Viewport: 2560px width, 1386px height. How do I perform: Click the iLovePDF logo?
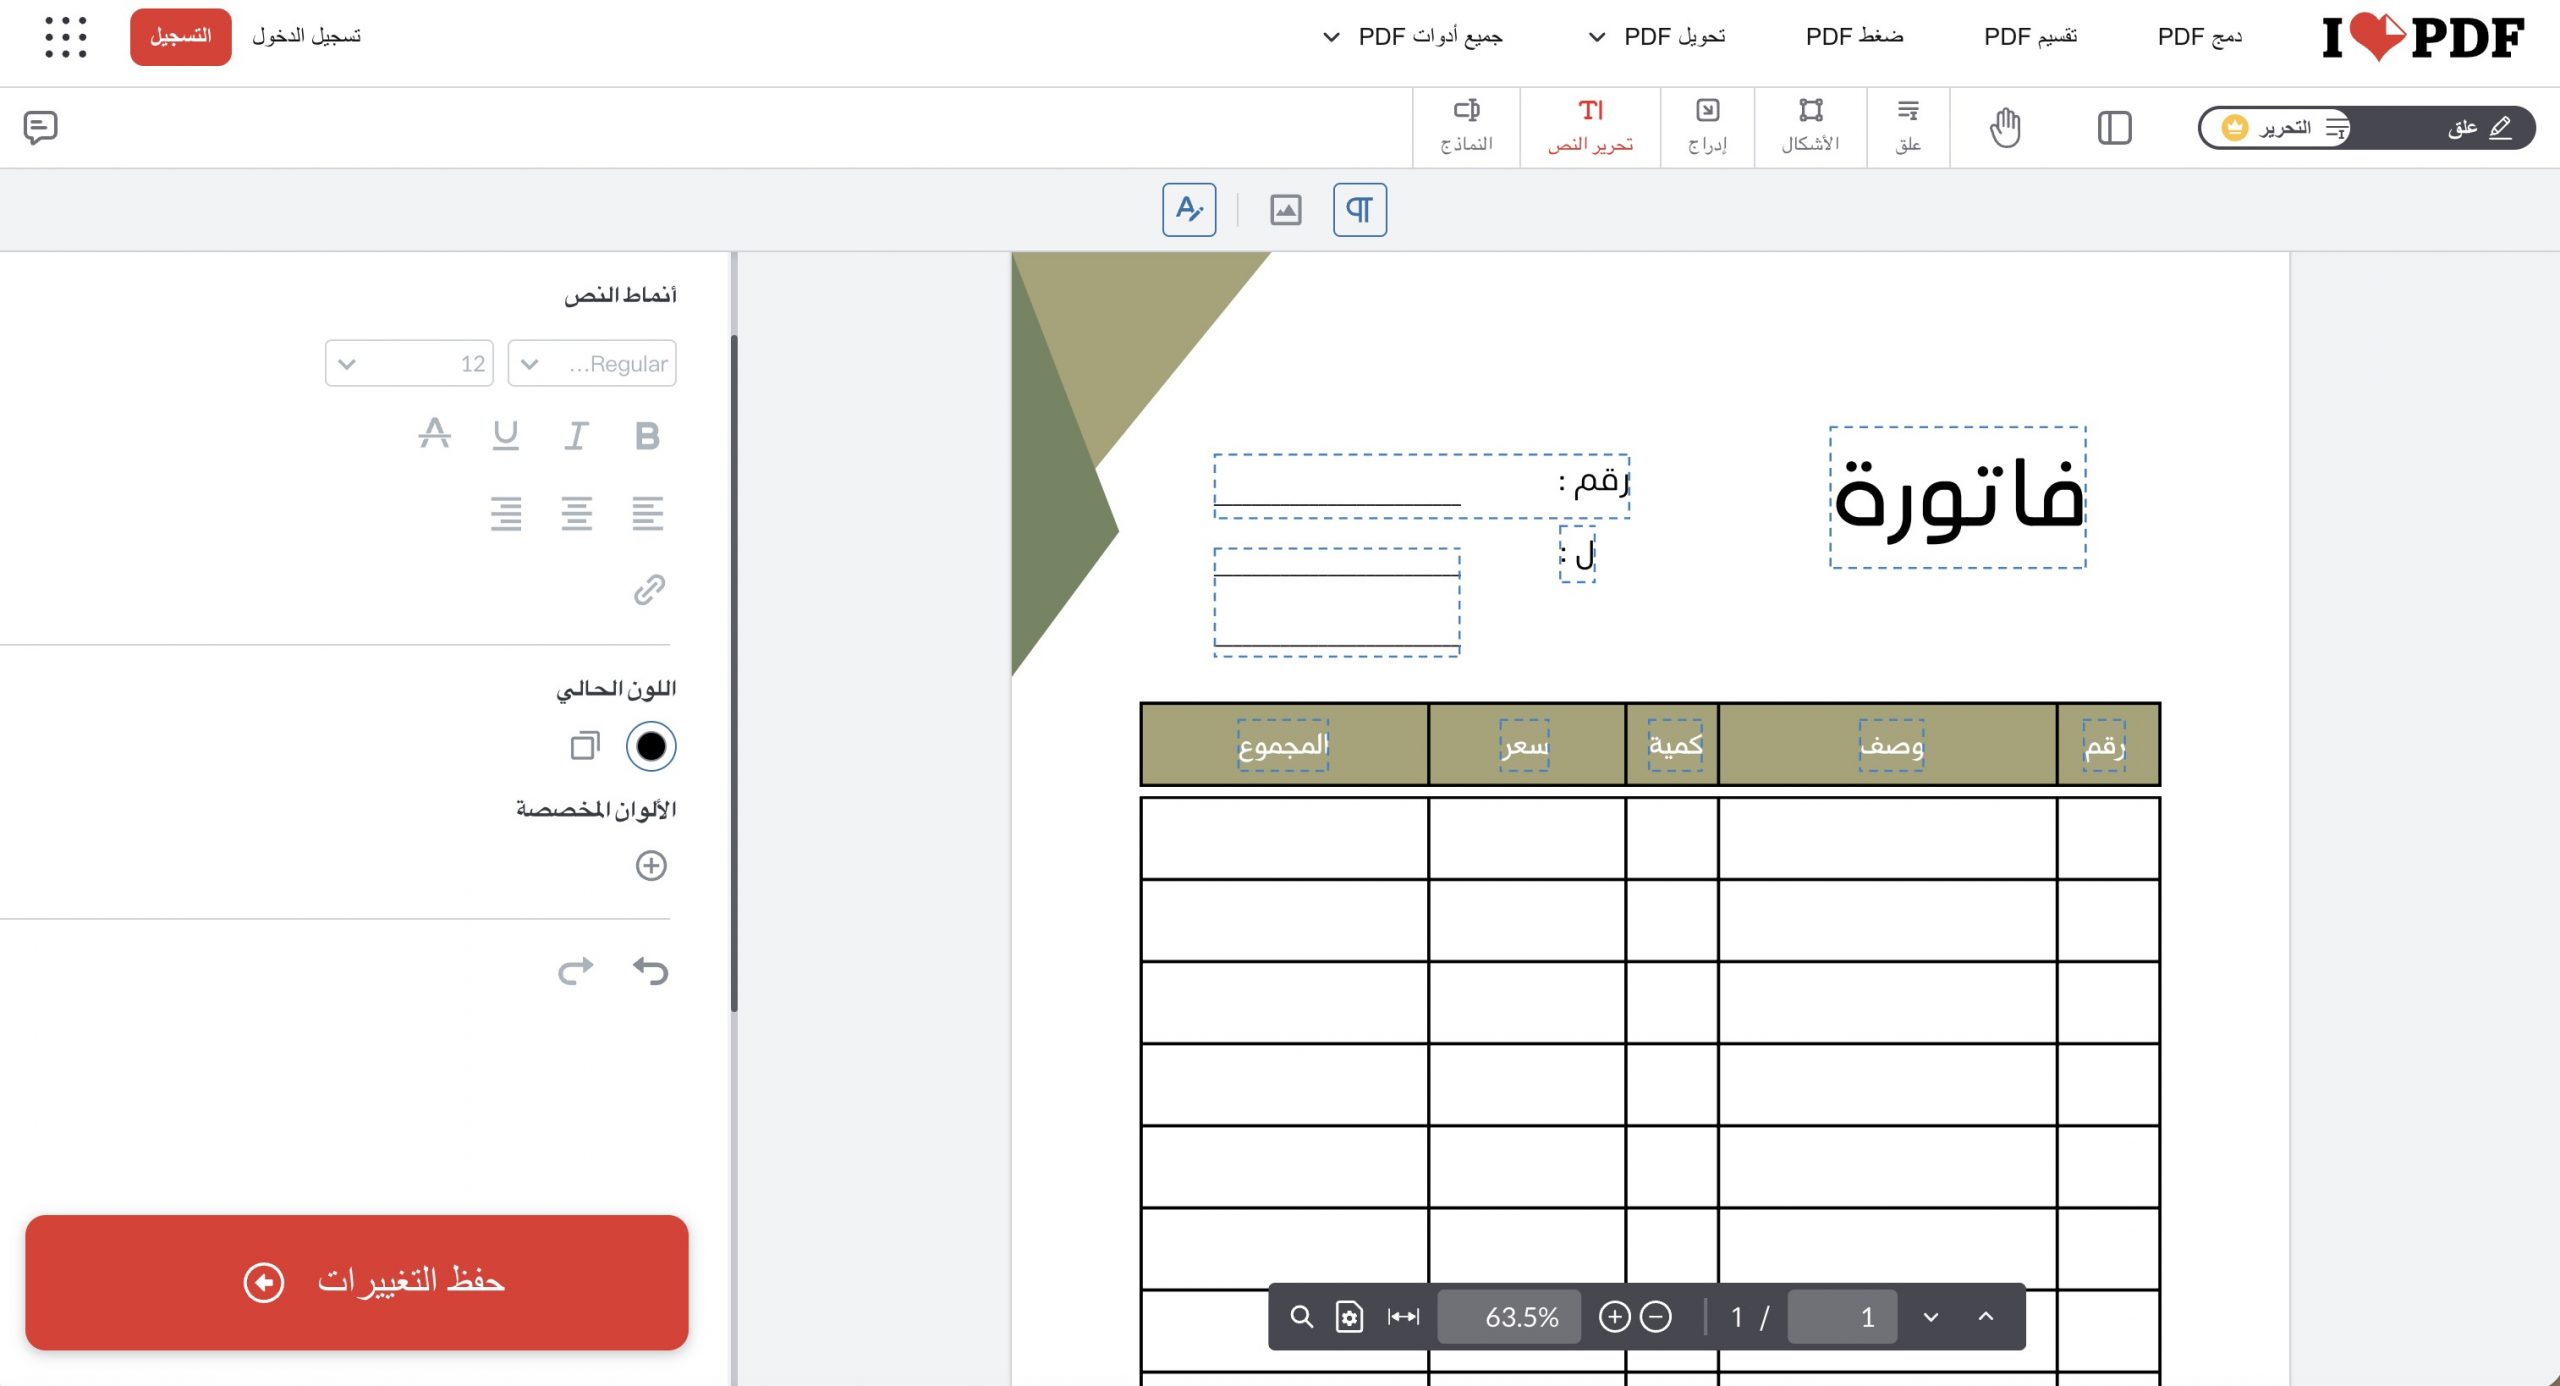[2422, 38]
